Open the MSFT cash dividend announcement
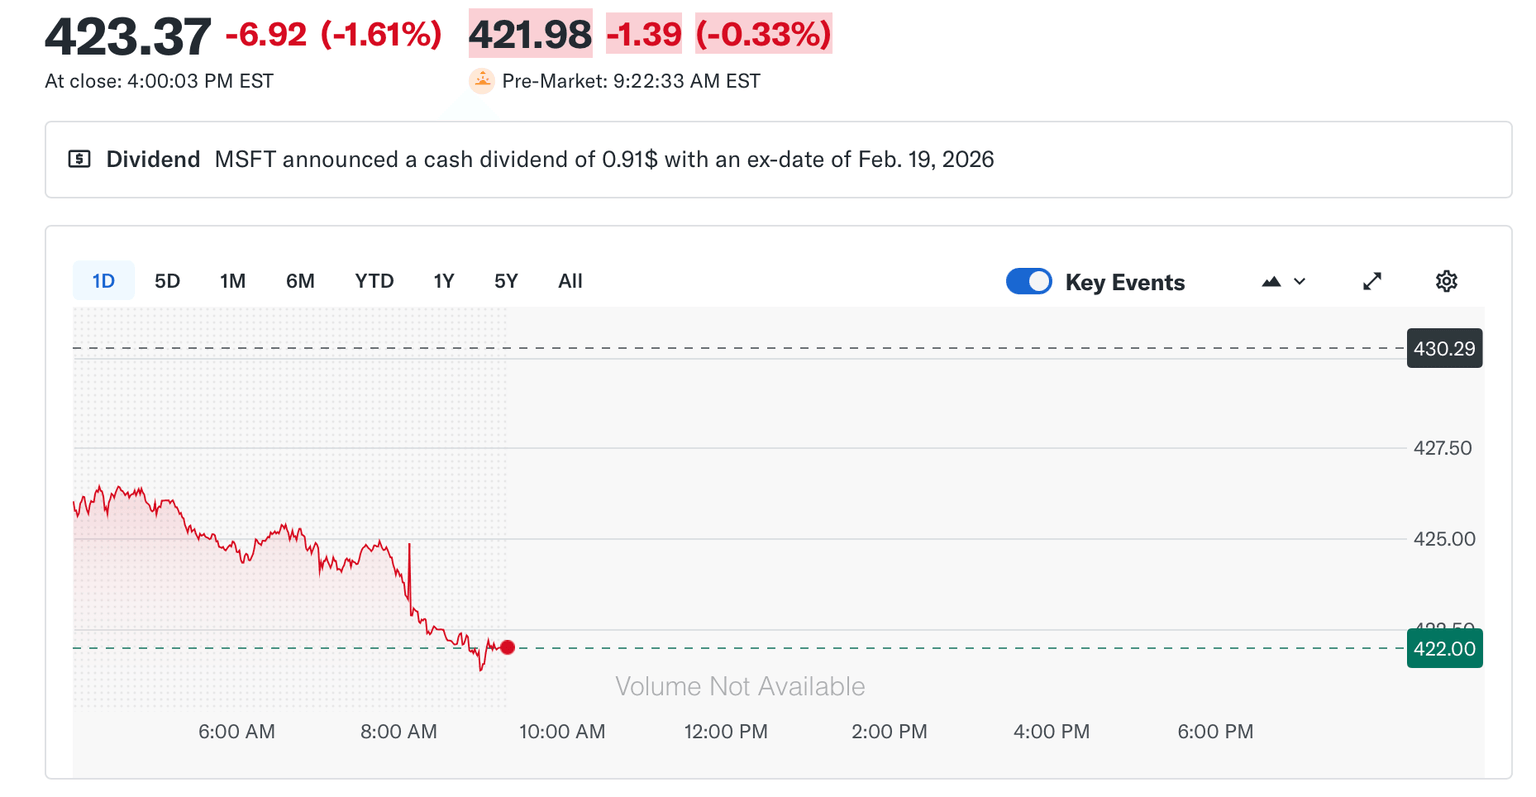The width and height of the screenshot is (1536, 797). [604, 160]
